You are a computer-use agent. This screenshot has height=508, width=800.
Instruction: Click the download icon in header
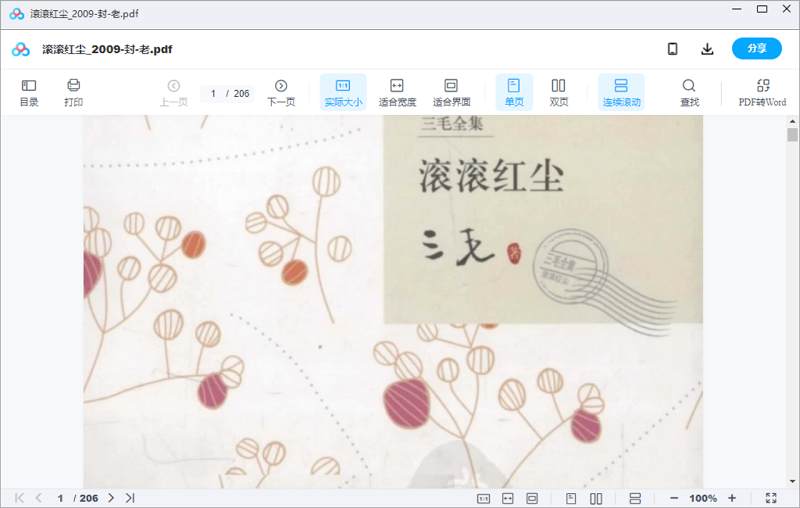coord(707,49)
